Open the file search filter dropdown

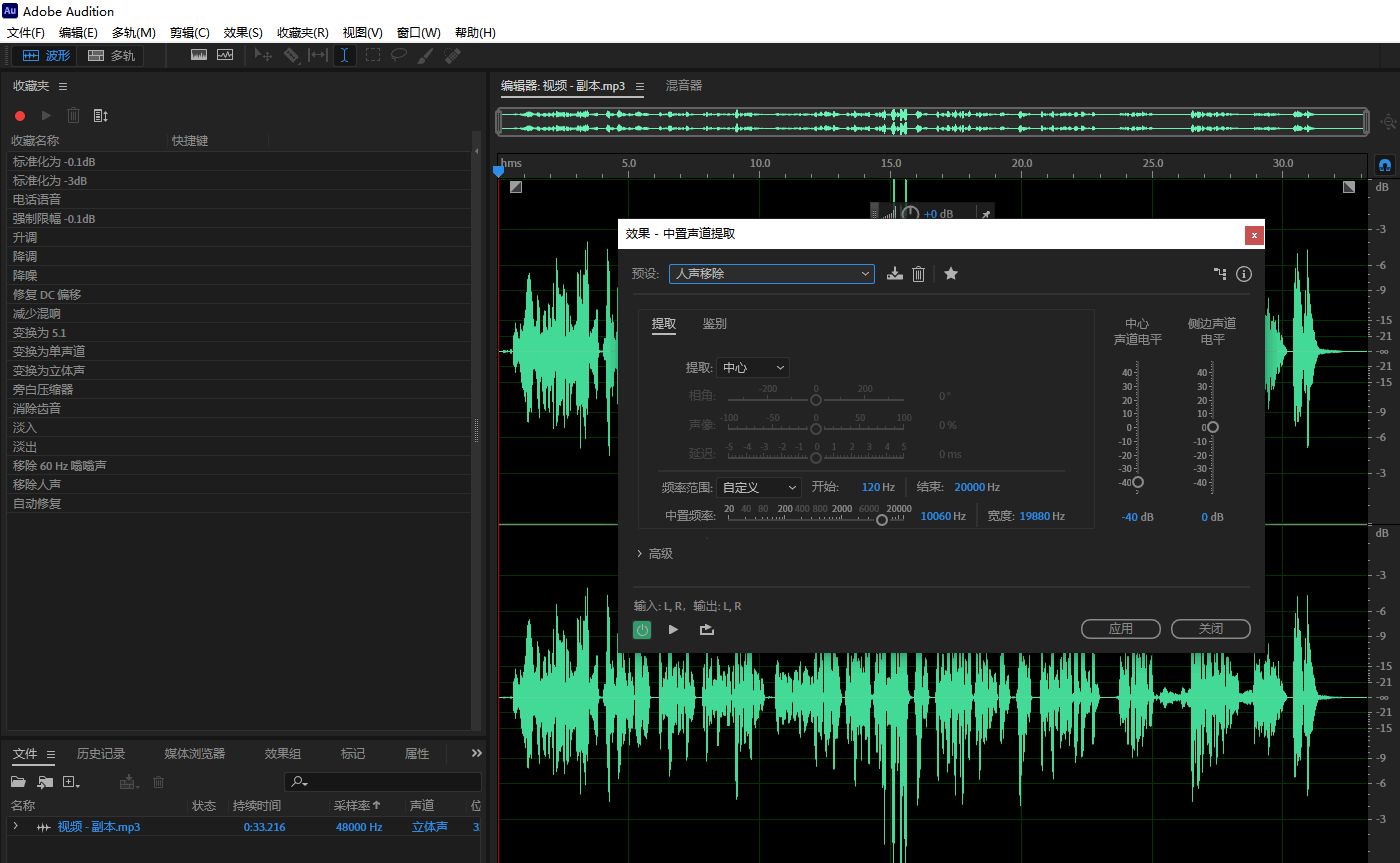[298, 782]
